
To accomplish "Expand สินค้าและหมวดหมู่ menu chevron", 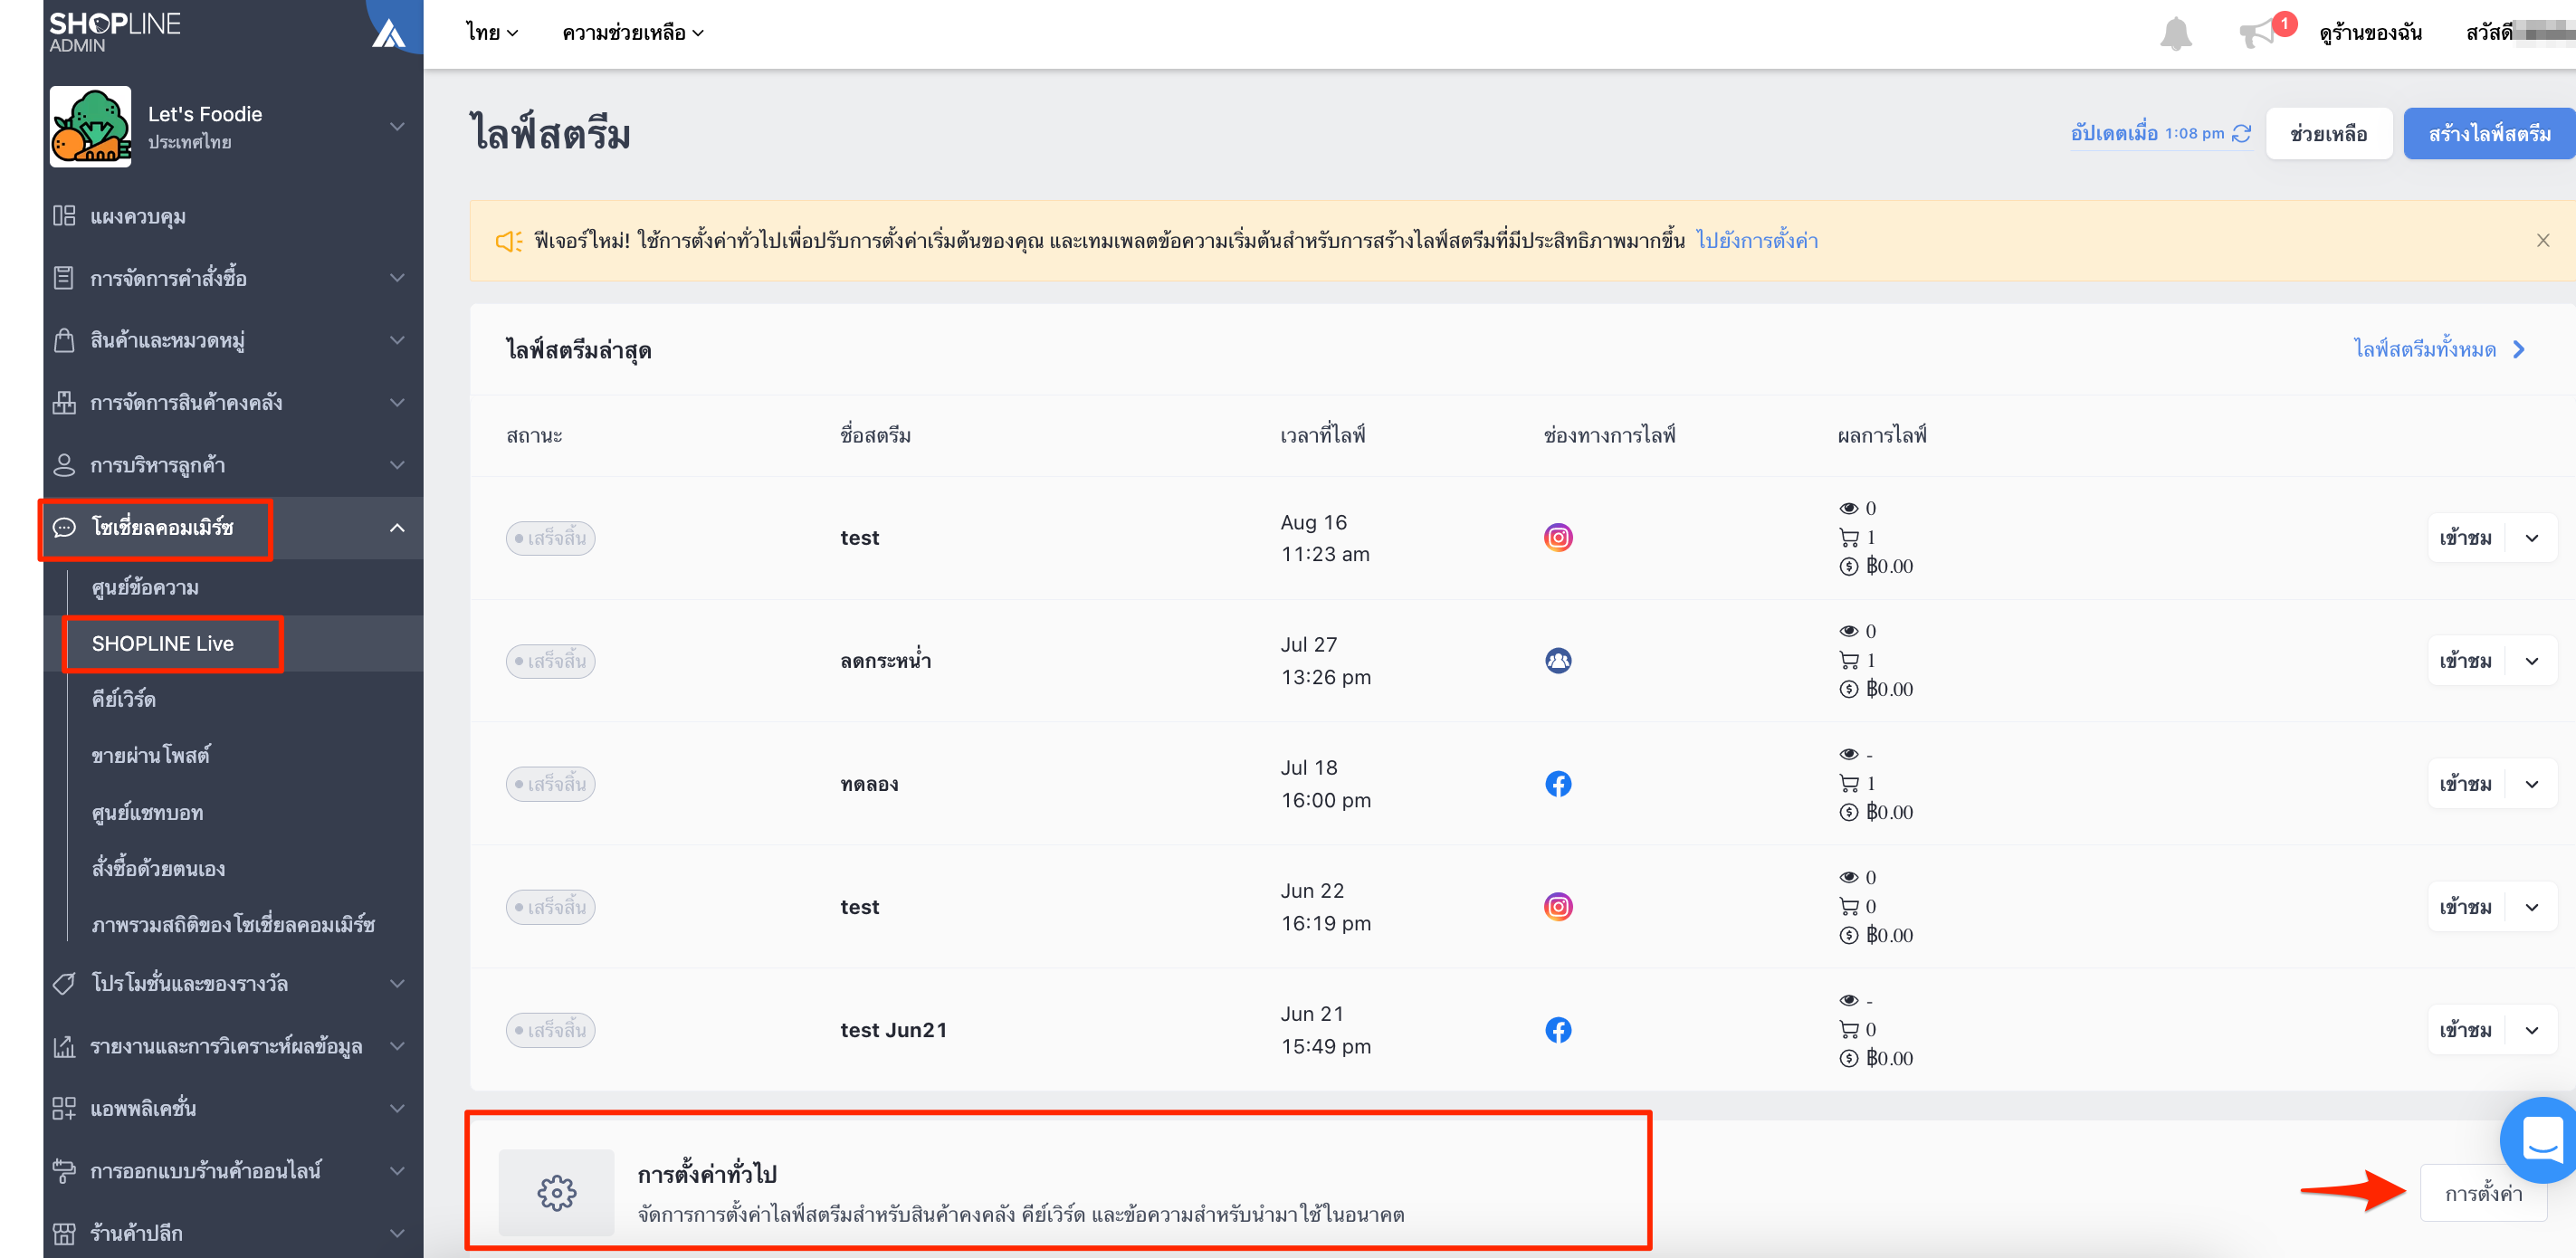I will pyautogui.click(x=397, y=340).
